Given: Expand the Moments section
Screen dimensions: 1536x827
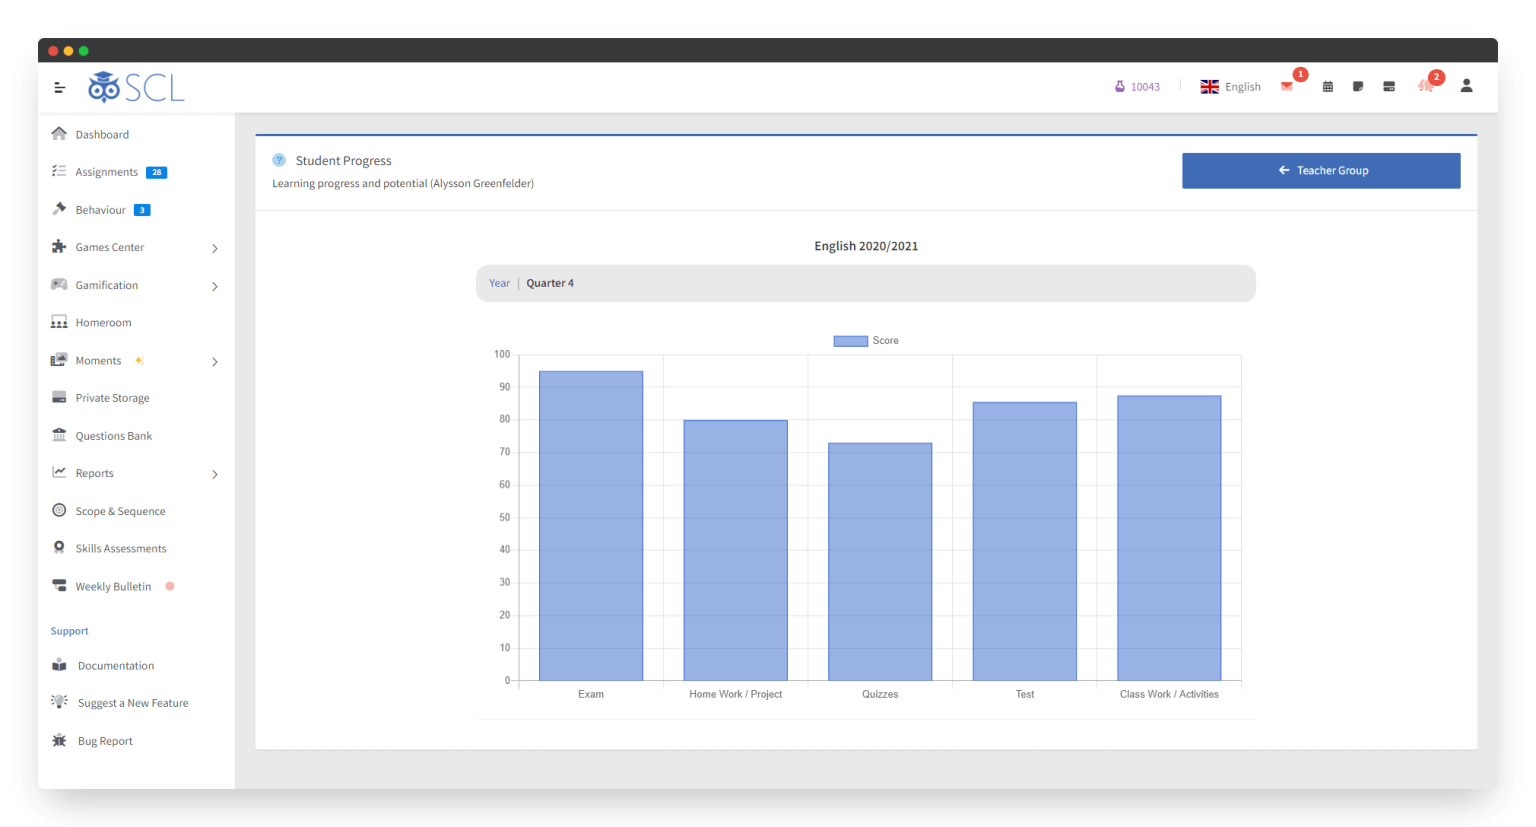Looking at the screenshot, I should click(98, 360).
